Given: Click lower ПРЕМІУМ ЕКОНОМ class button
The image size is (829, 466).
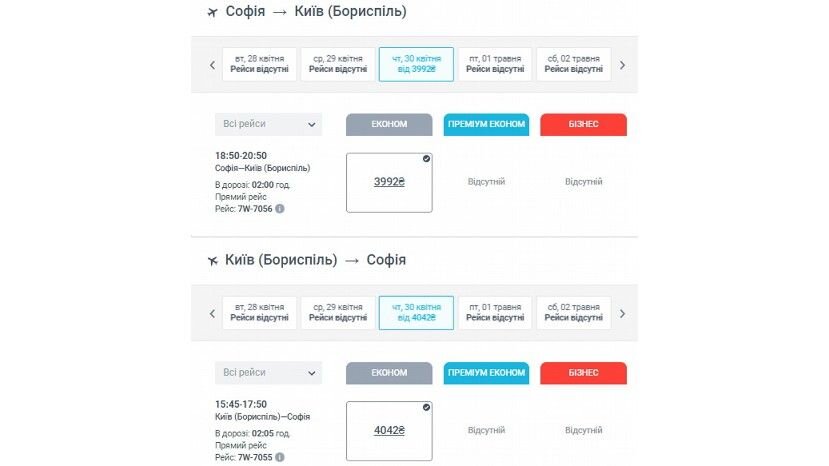Looking at the screenshot, I should [x=486, y=373].
